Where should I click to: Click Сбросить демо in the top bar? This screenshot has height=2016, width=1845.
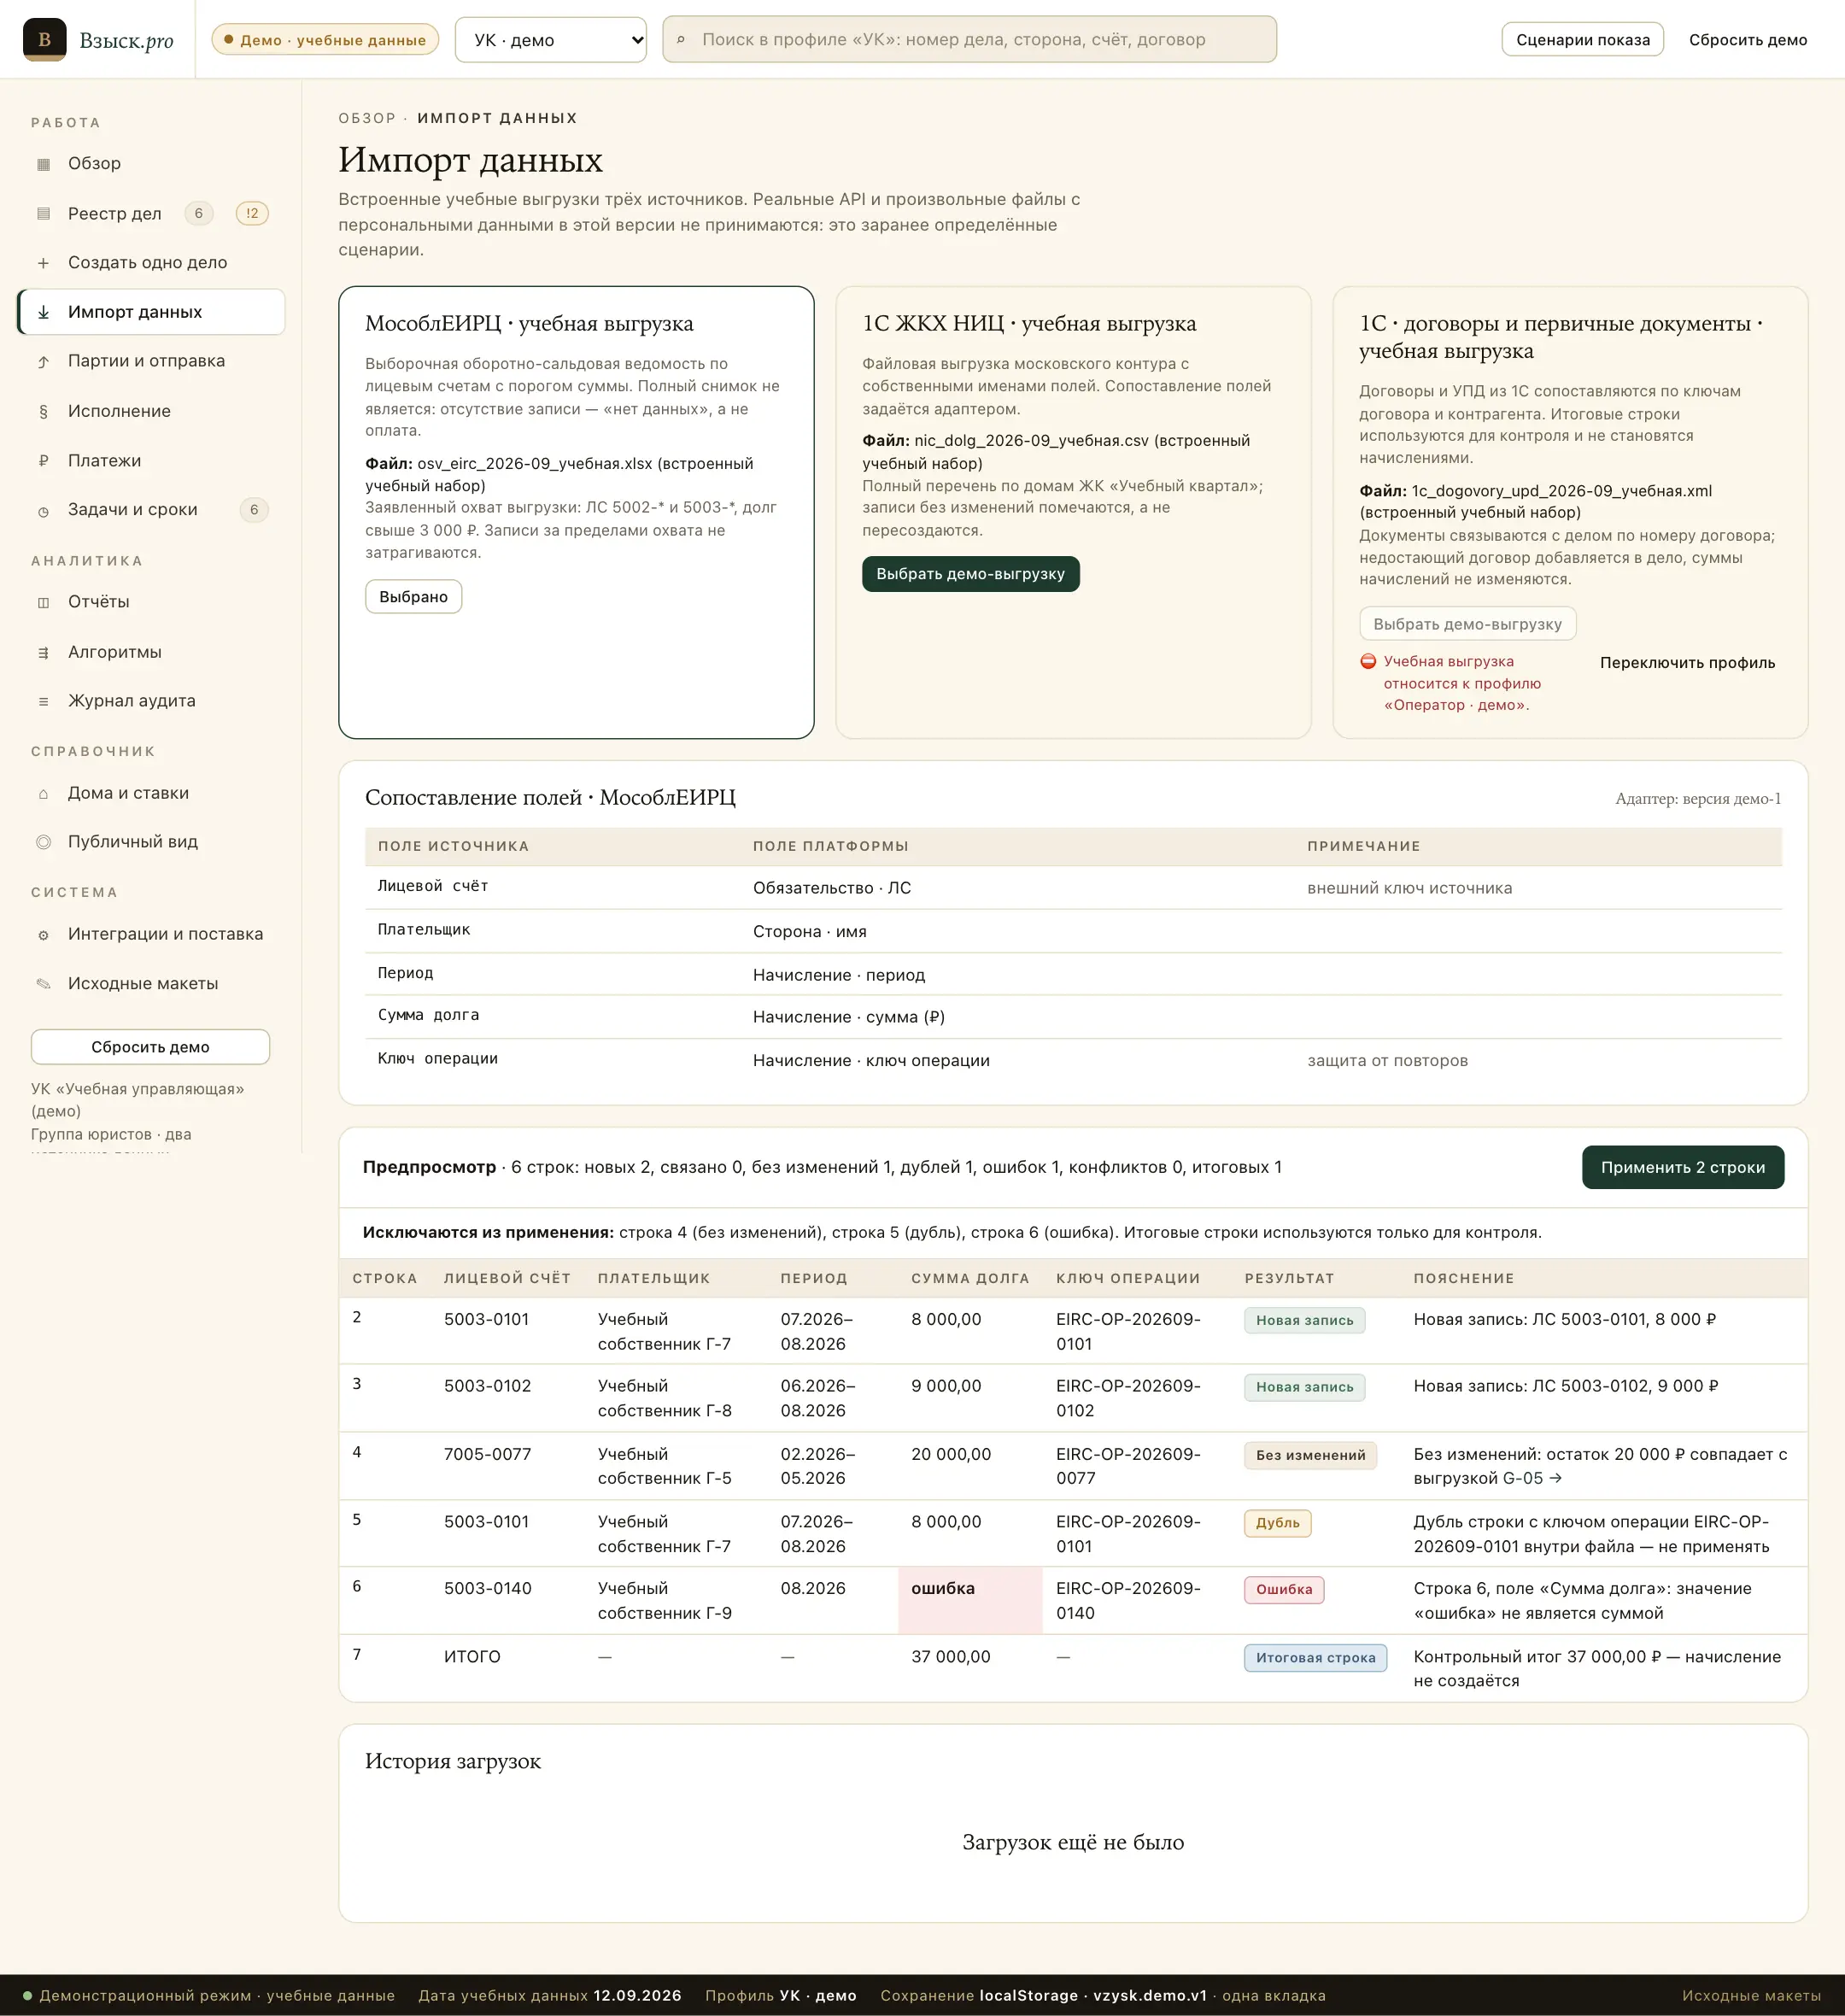click(1748, 40)
